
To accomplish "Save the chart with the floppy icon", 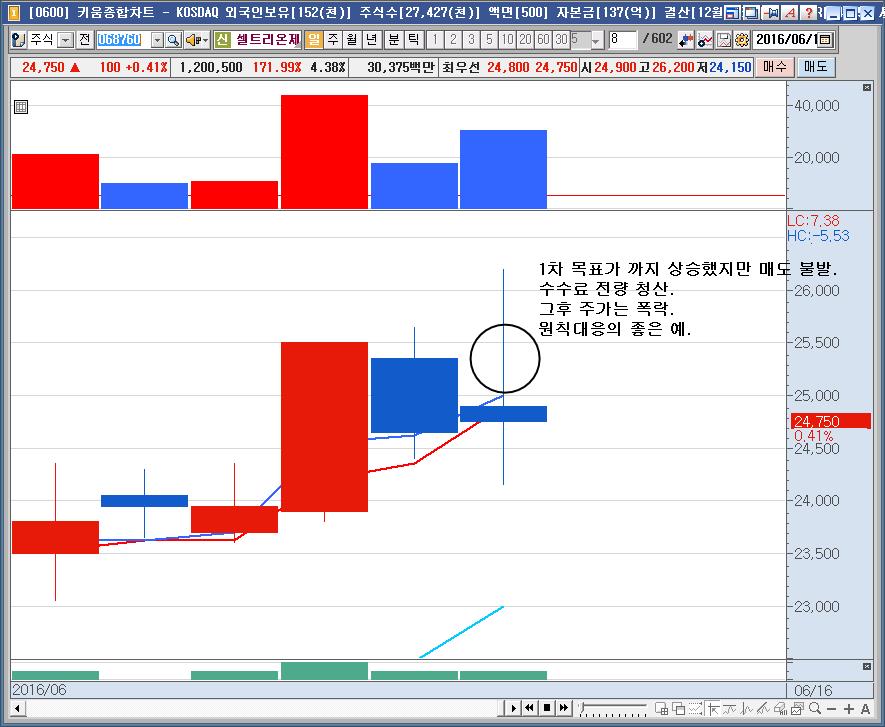I will pos(724,40).
